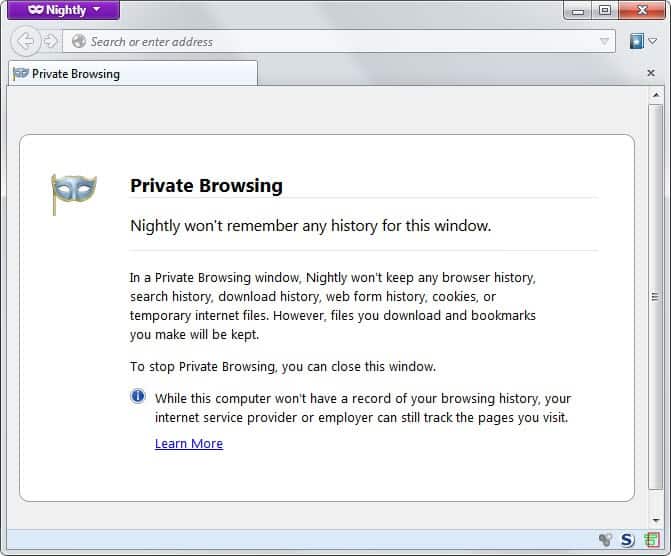Open the Nightly application menu
This screenshot has height=556, width=671.
tap(63, 10)
